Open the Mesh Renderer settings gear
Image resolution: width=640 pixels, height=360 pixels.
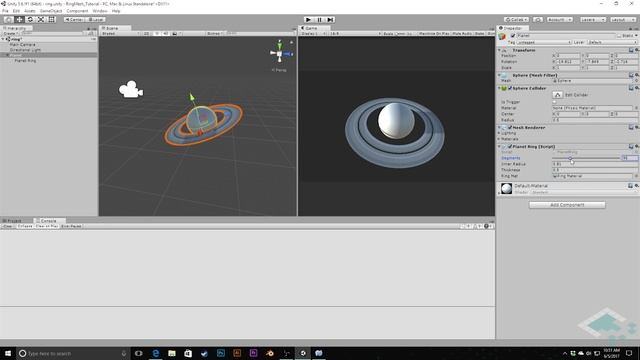coord(636,127)
